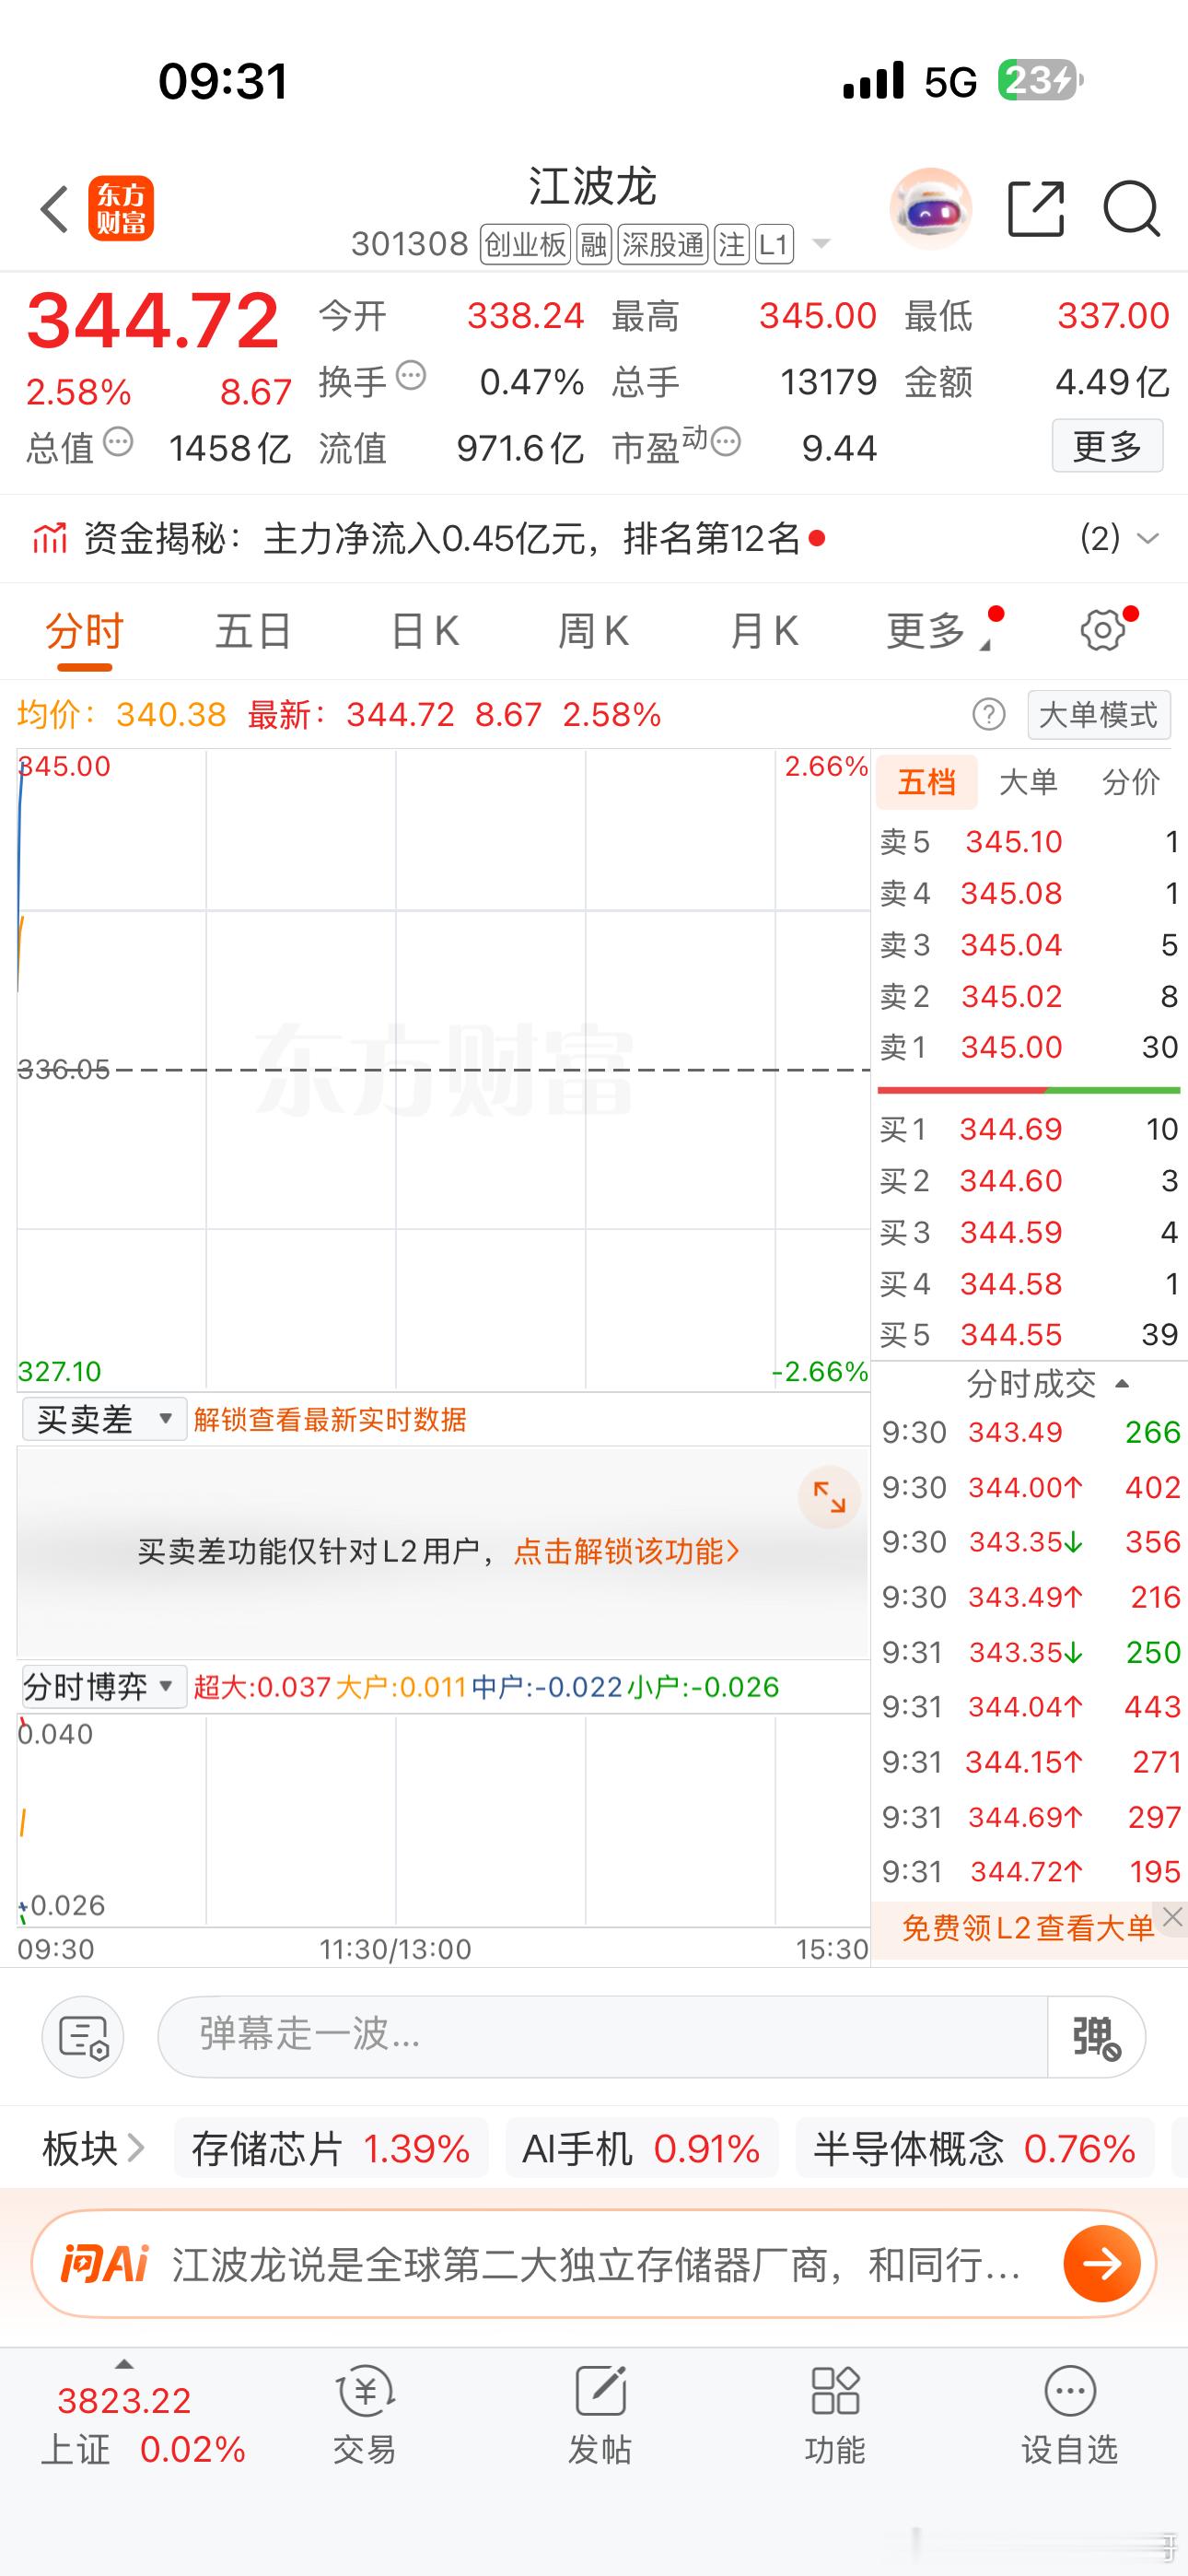Open the 东方财富 logo icon
Image resolution: width=1188 pixels, height=2576 pixels.
click(121, 209)
